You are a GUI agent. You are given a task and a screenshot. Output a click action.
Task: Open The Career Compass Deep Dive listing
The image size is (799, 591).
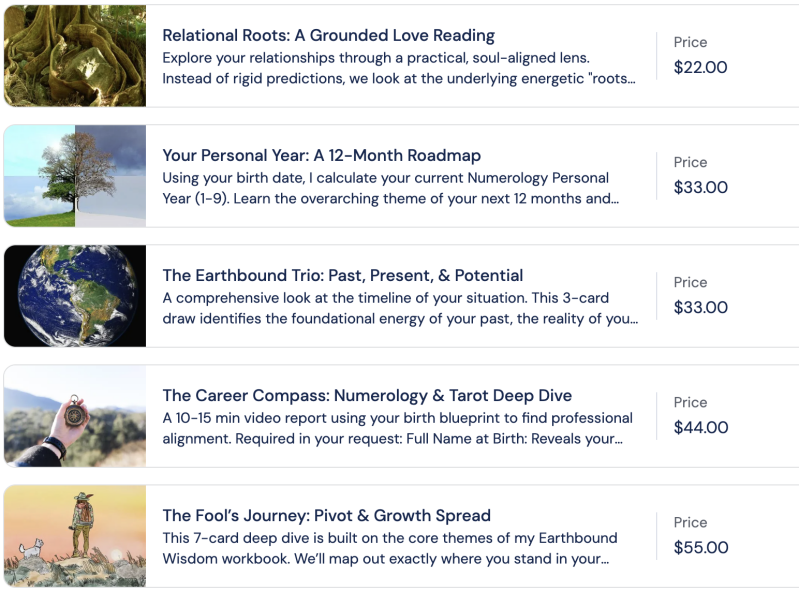click(x=367, y=395)
